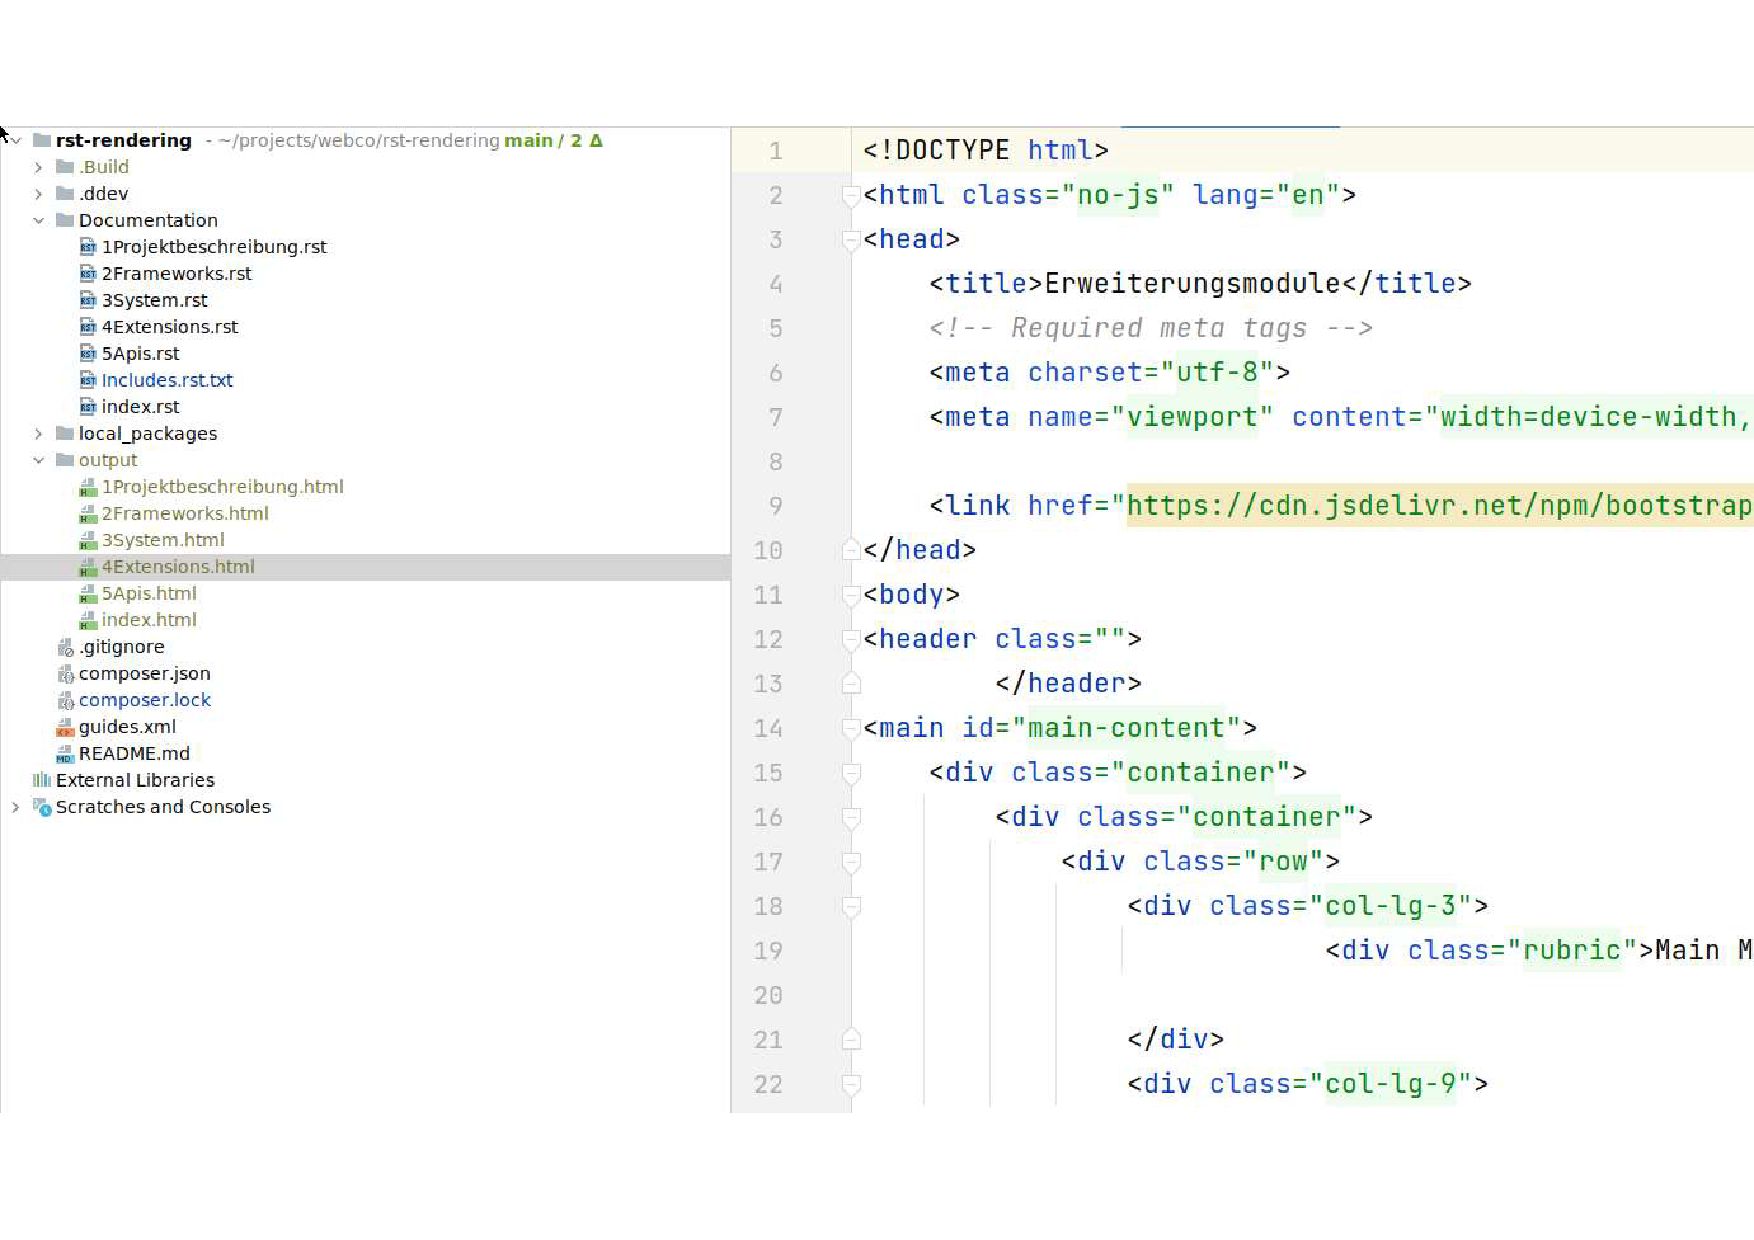Click the 5Apis.html file icon
Screen dimensions: 1754x1240
pyautogui.click(x=88, y=594)
